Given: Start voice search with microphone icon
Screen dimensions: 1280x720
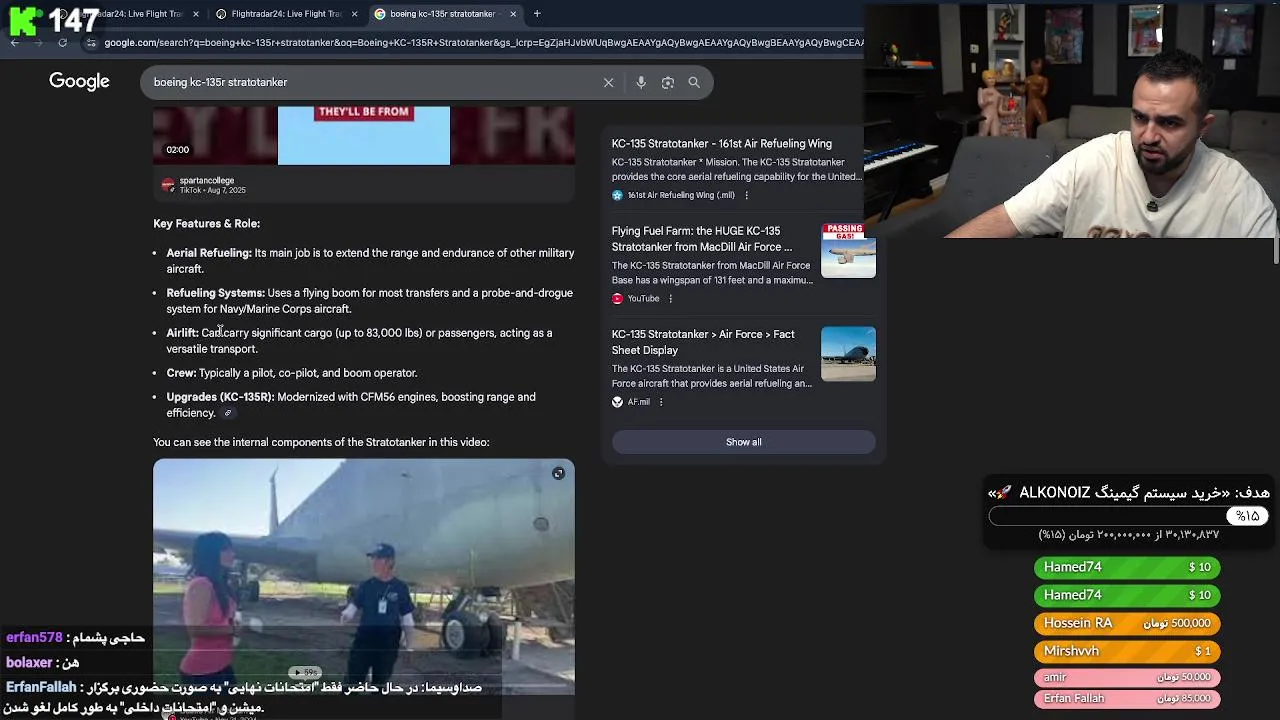Looking at the screenshot, I should pos(641,82).
